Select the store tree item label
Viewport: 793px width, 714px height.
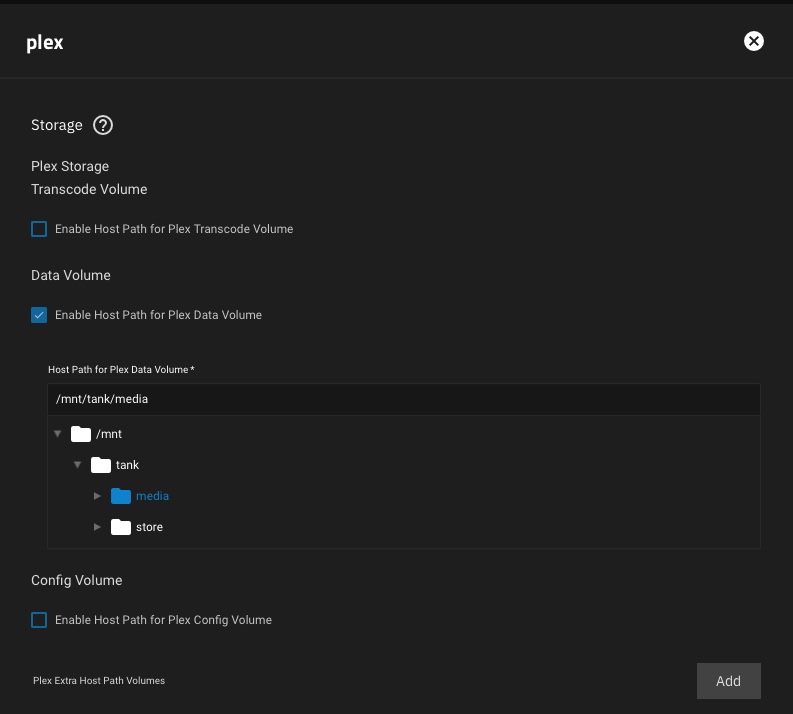click(x=149, y=527)
